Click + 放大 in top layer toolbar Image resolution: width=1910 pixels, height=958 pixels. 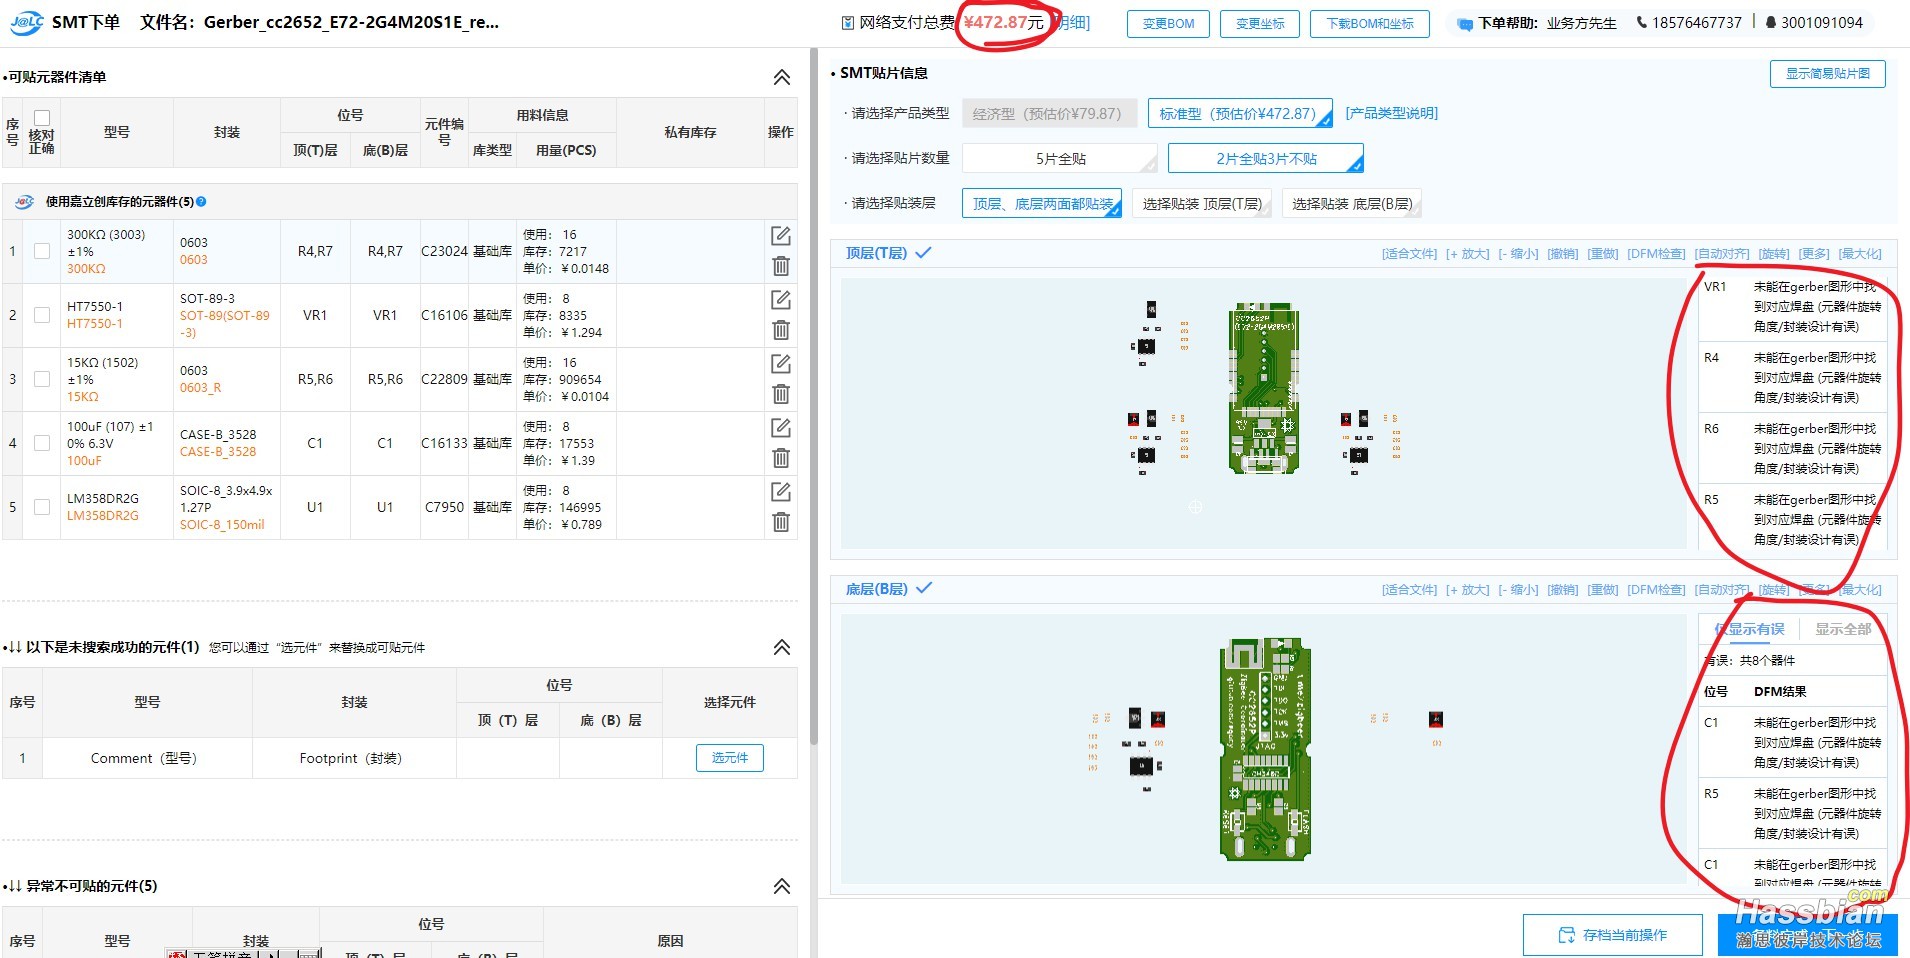(x=1467, y=254)
